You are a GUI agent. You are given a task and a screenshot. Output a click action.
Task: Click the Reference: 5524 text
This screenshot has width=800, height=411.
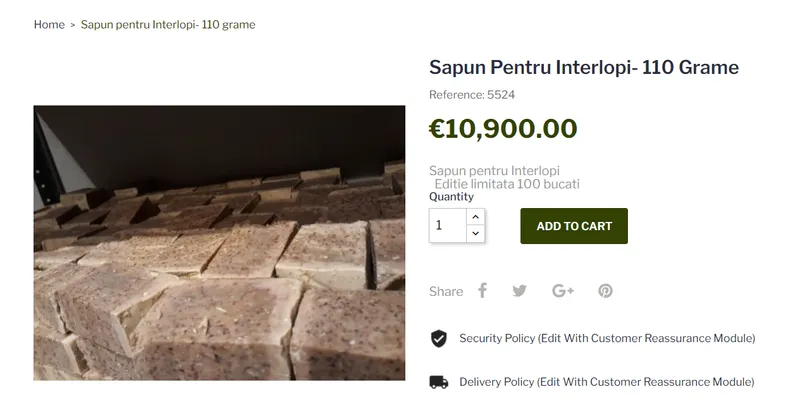(x=472, y=95)
